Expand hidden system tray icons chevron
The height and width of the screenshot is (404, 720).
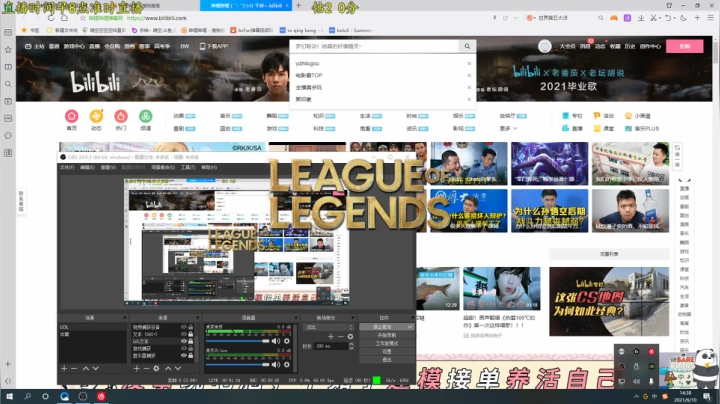(x=636, y=397)
